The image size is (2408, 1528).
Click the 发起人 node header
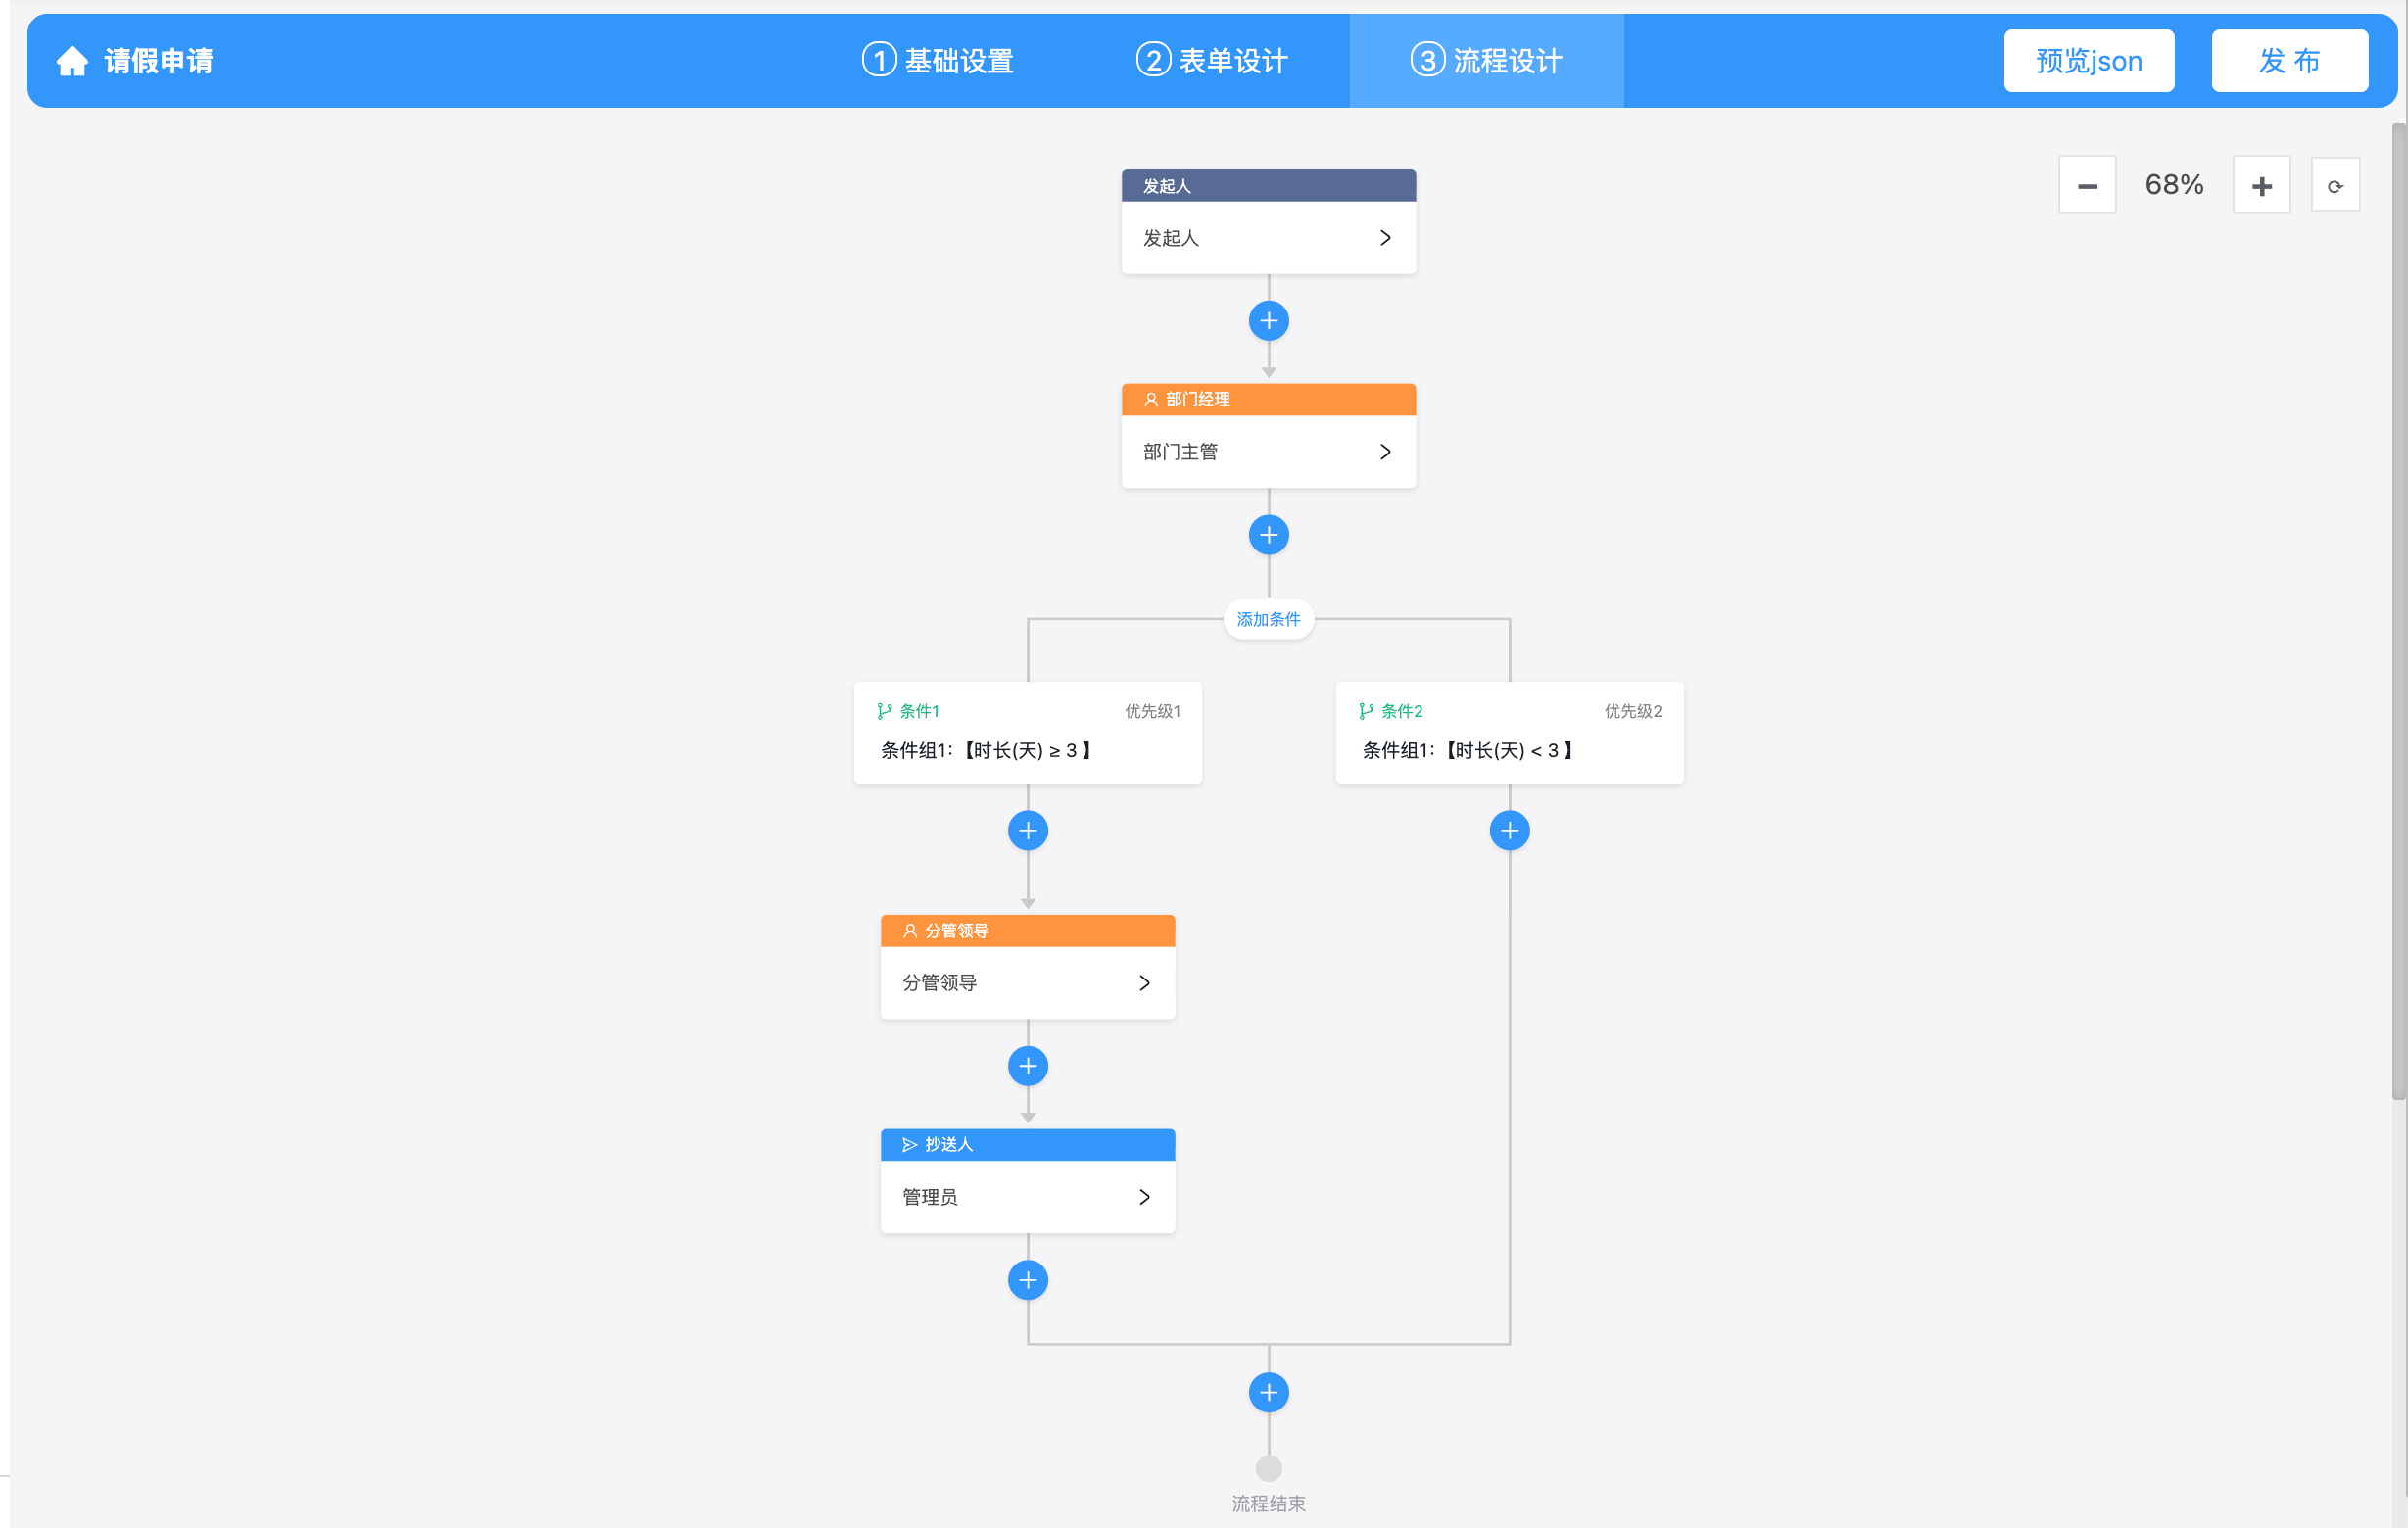(1268, 186)
